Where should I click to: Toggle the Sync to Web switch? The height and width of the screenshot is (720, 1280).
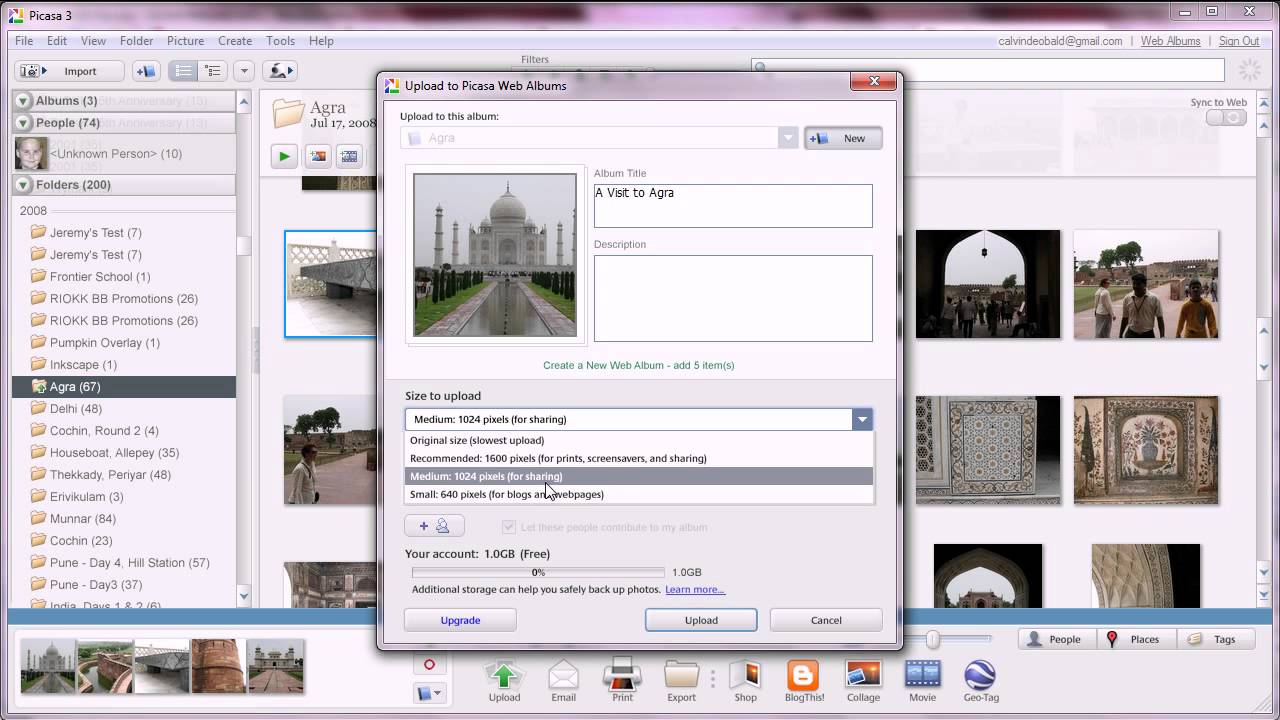[1227, 118]
